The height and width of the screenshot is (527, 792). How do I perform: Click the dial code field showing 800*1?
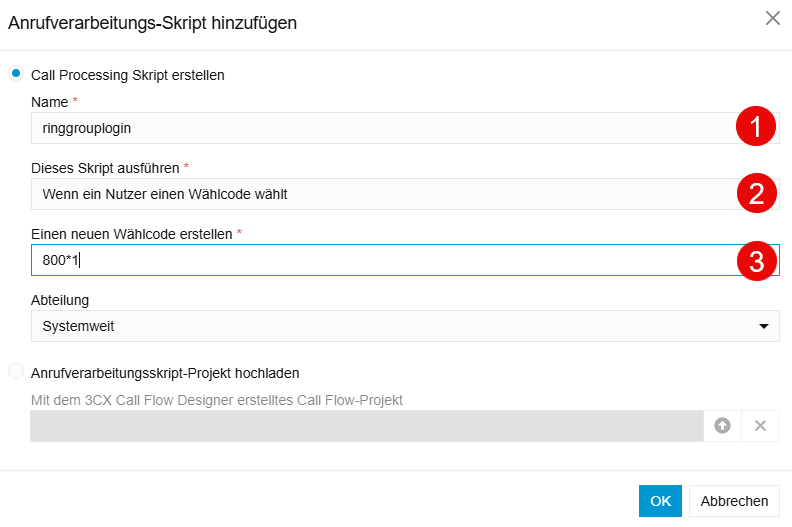[x=380, y=261]
